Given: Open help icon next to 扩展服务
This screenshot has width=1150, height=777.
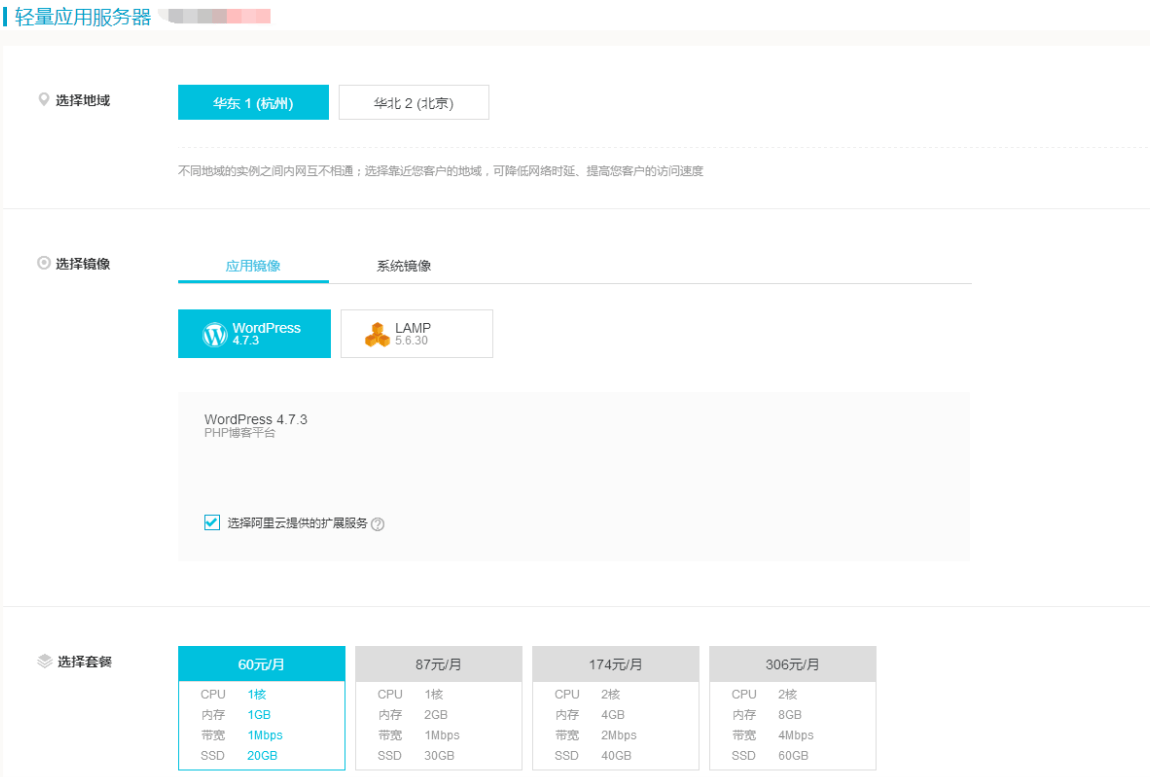Looking at the screenshot, I should pos(378,524).
